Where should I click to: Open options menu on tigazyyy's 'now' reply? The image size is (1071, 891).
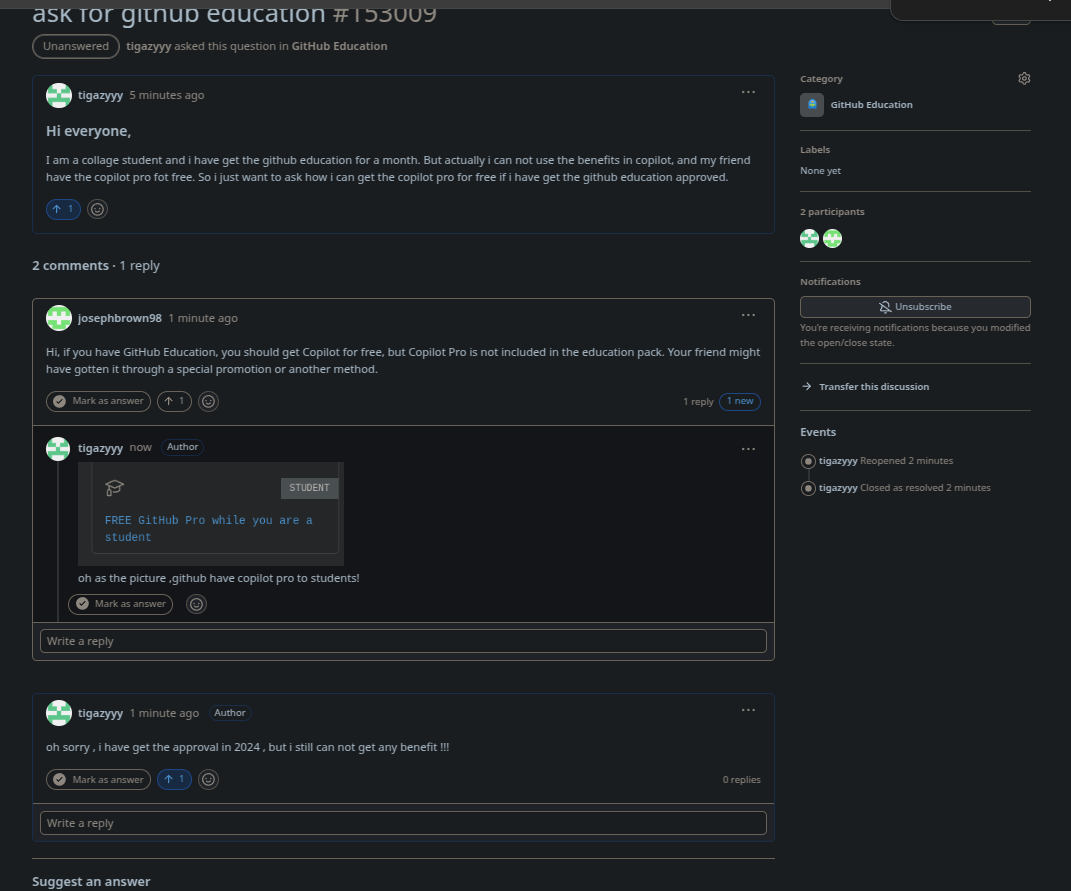point(748,449)
